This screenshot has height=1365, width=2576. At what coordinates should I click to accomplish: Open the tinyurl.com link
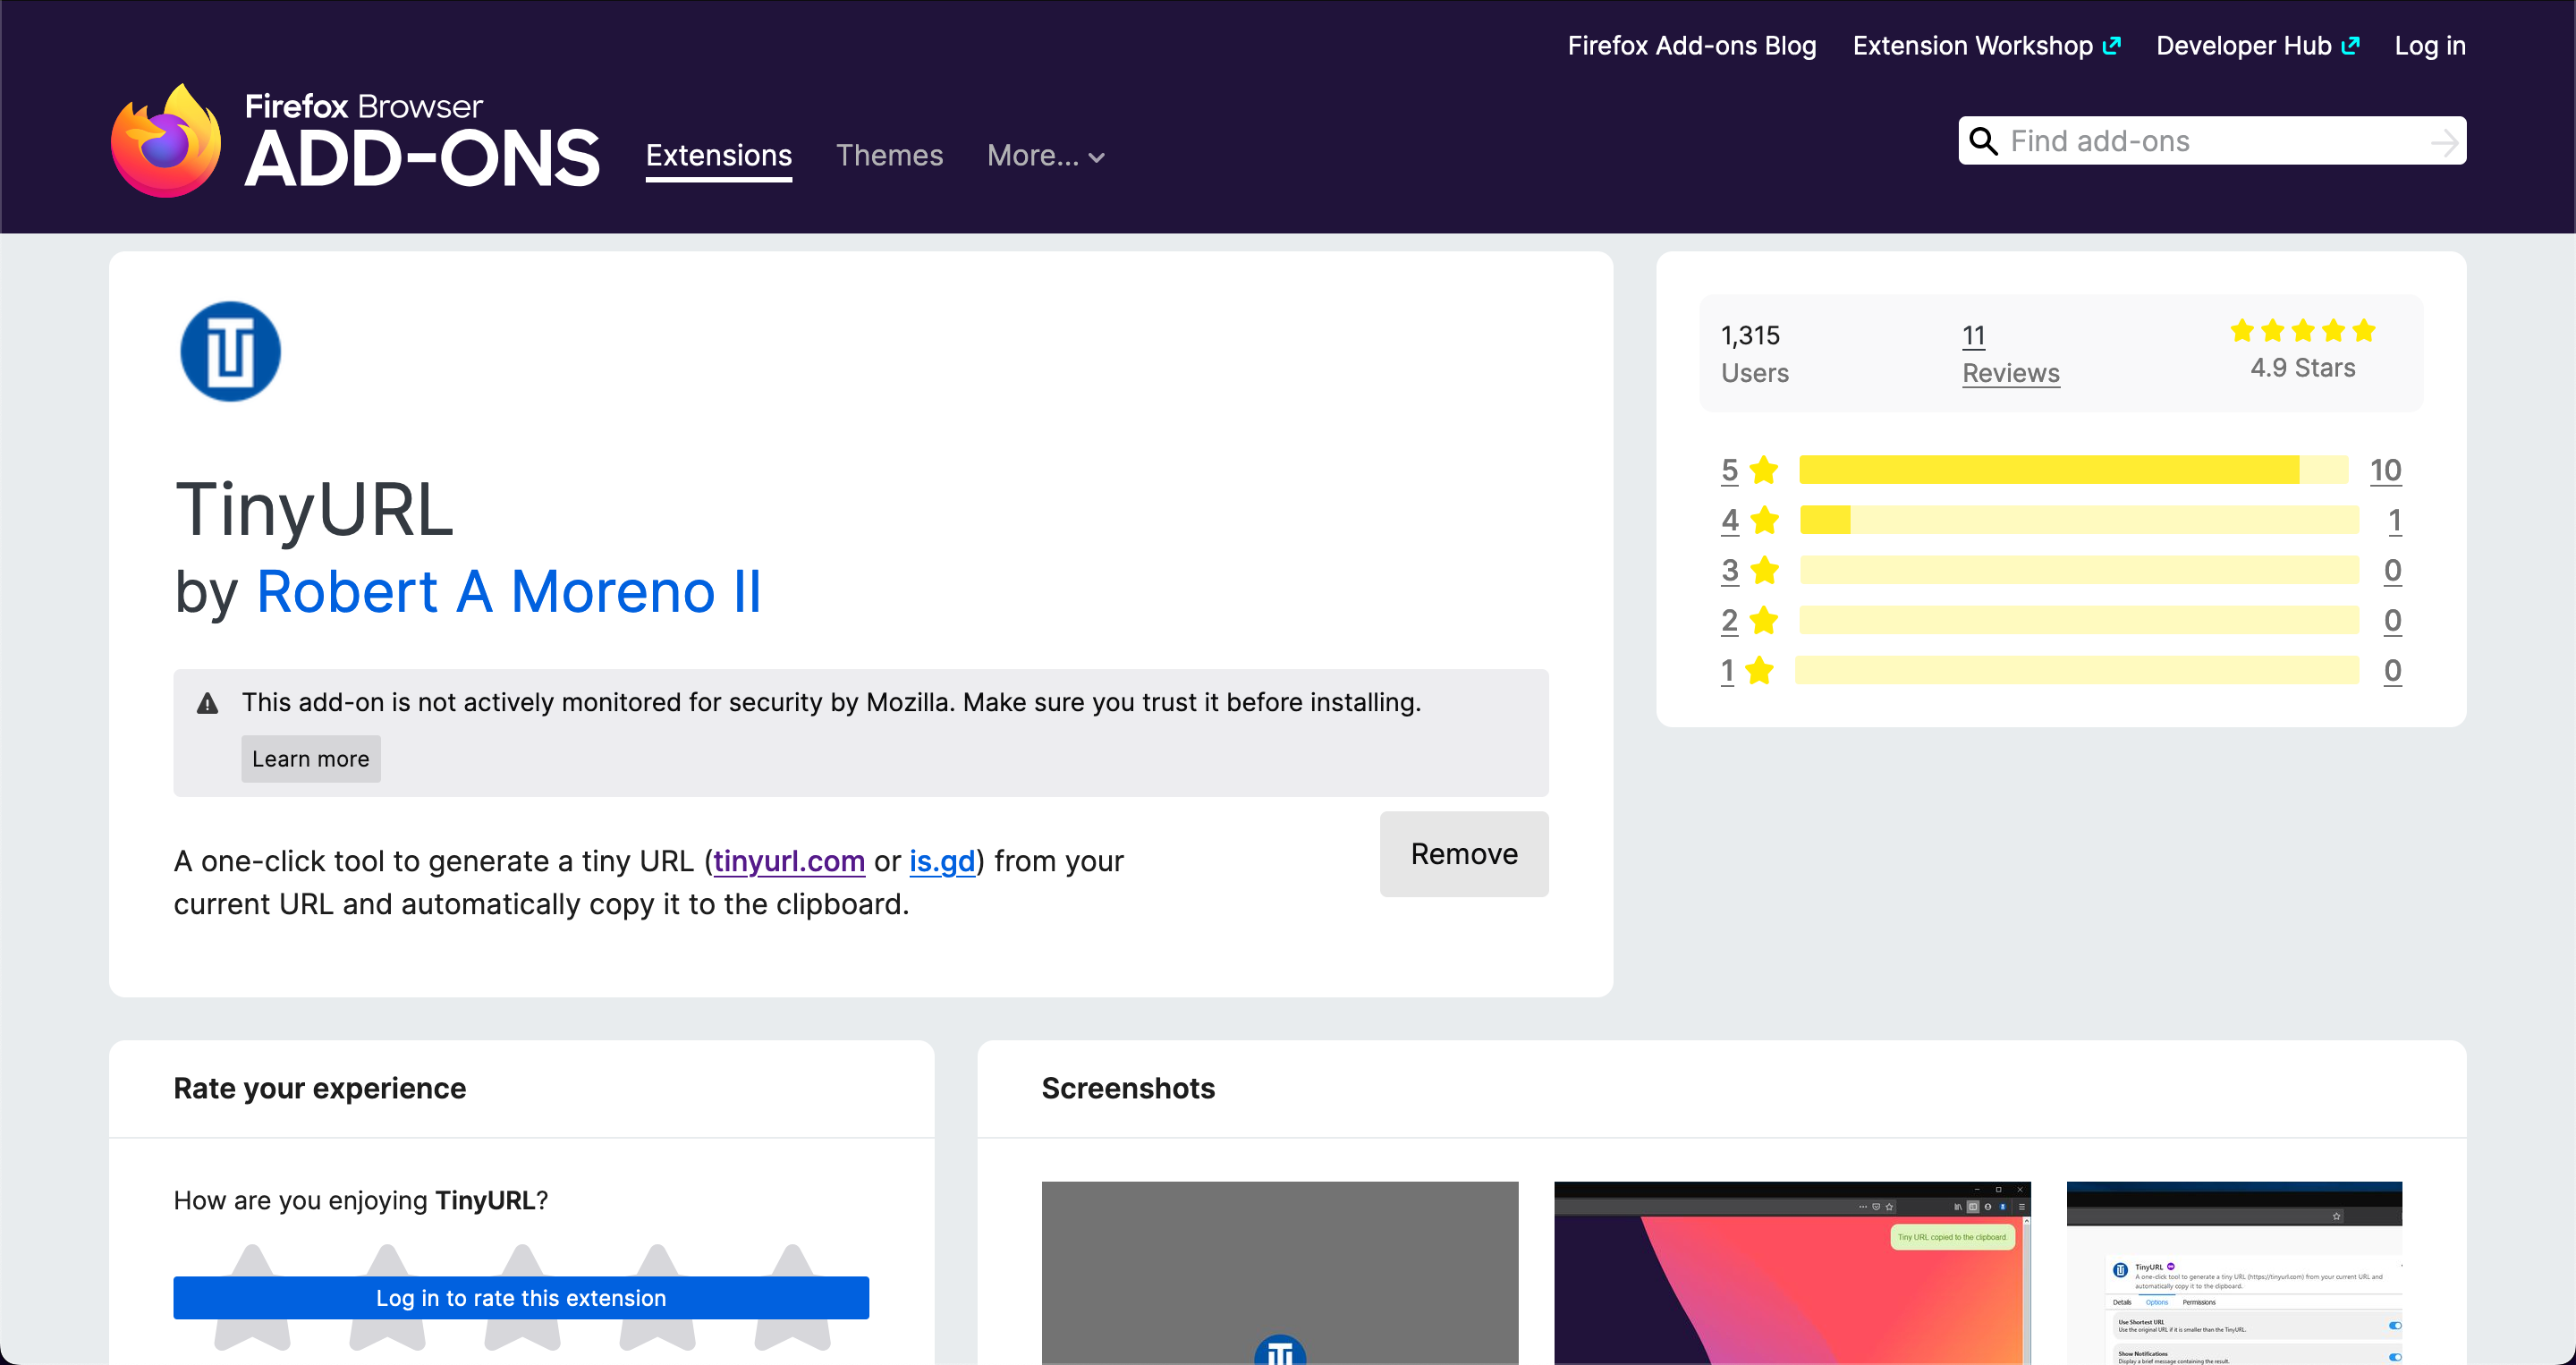tap(789, 861)
